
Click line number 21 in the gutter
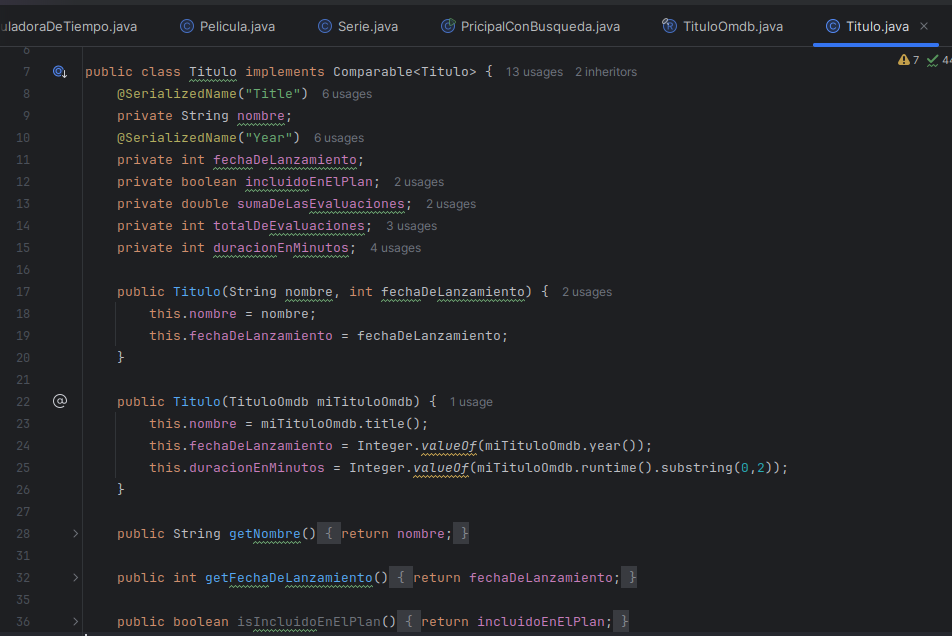coord(23,379)
